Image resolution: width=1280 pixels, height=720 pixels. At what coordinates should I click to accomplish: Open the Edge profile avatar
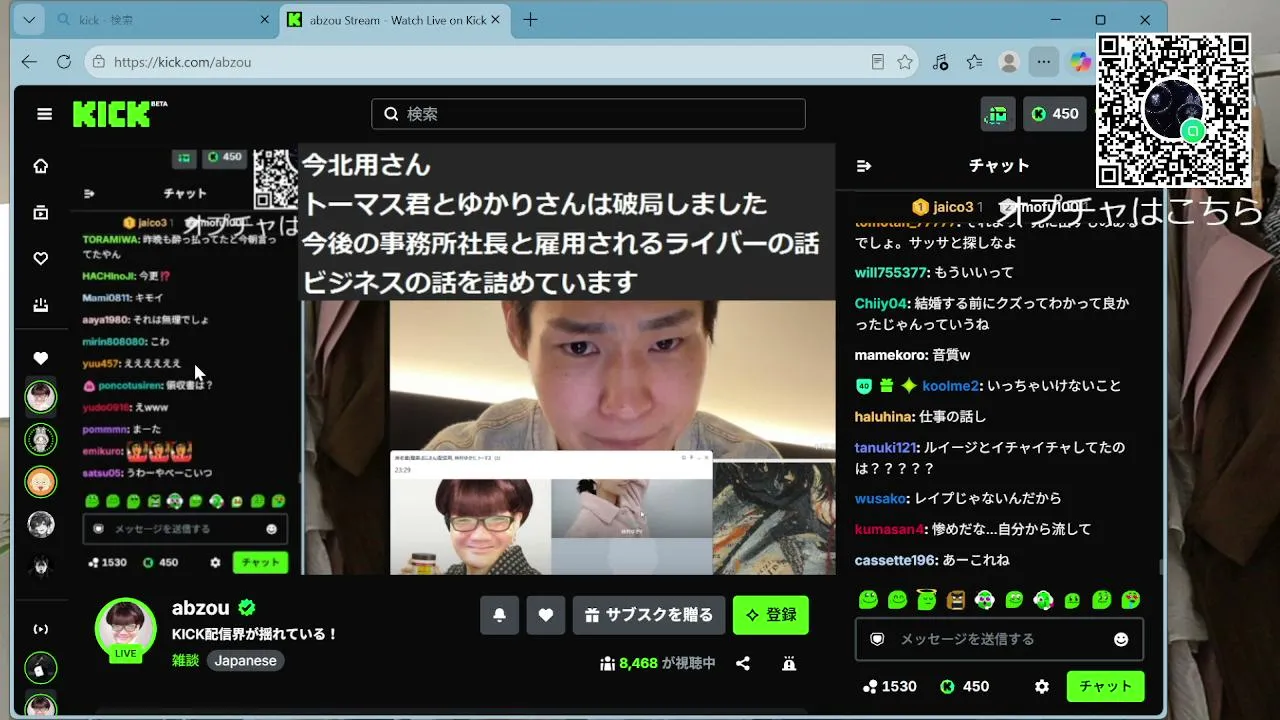point(1009,62)
